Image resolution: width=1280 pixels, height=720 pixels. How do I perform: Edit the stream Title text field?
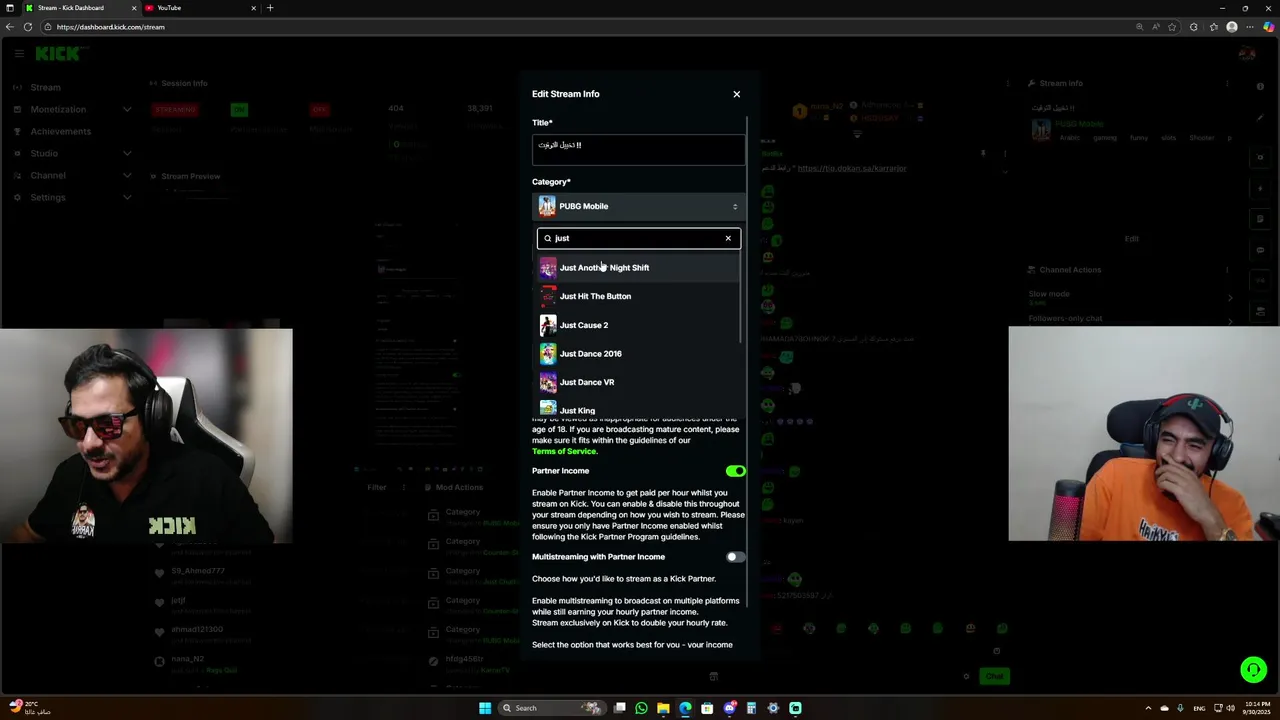pos(638,149)
